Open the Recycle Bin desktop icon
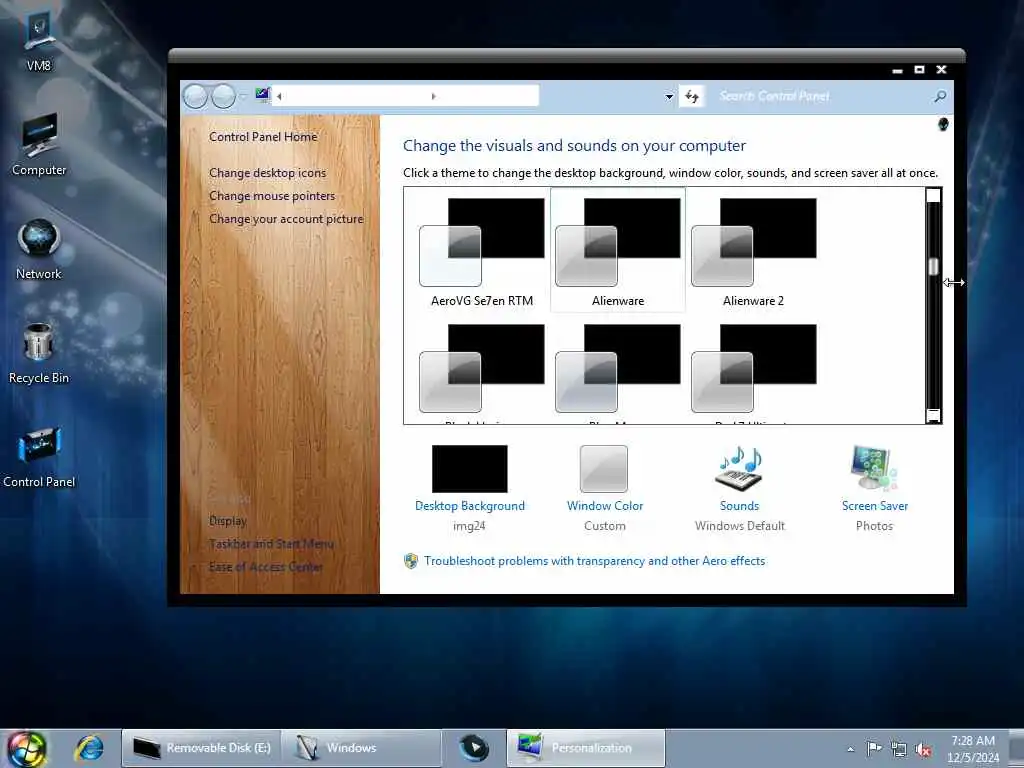The width and height of the screenshot is (1024, 768). click(x=39, y=353)
